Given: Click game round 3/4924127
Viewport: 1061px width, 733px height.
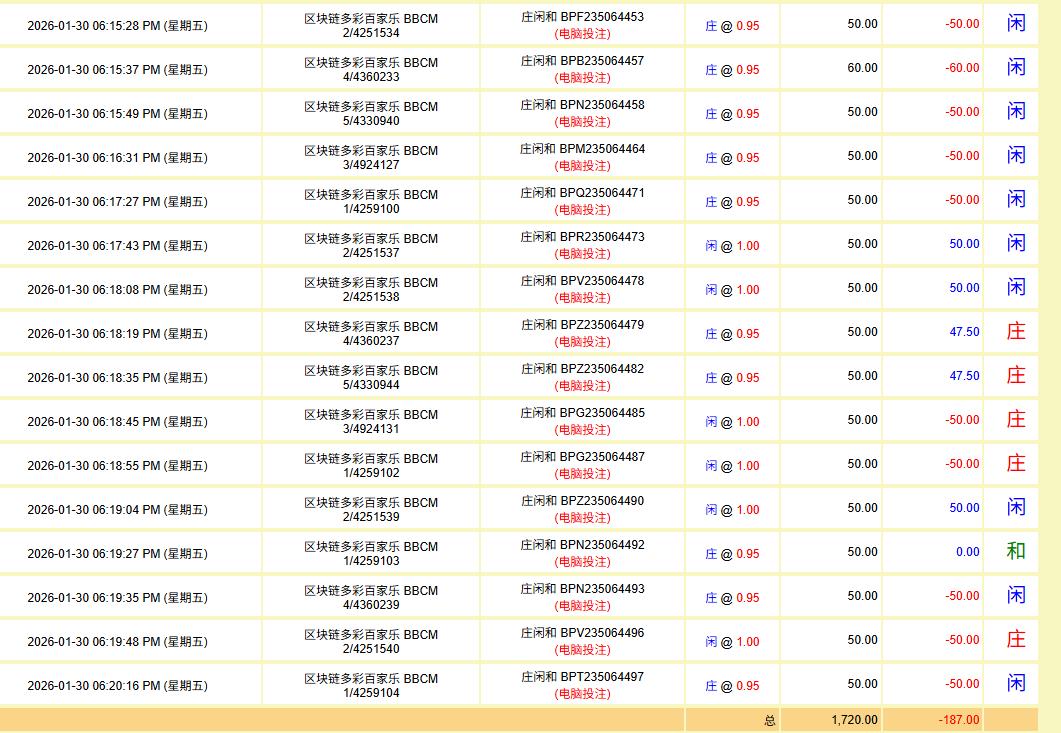Looking at the screenshot, I should pos(371,165).
